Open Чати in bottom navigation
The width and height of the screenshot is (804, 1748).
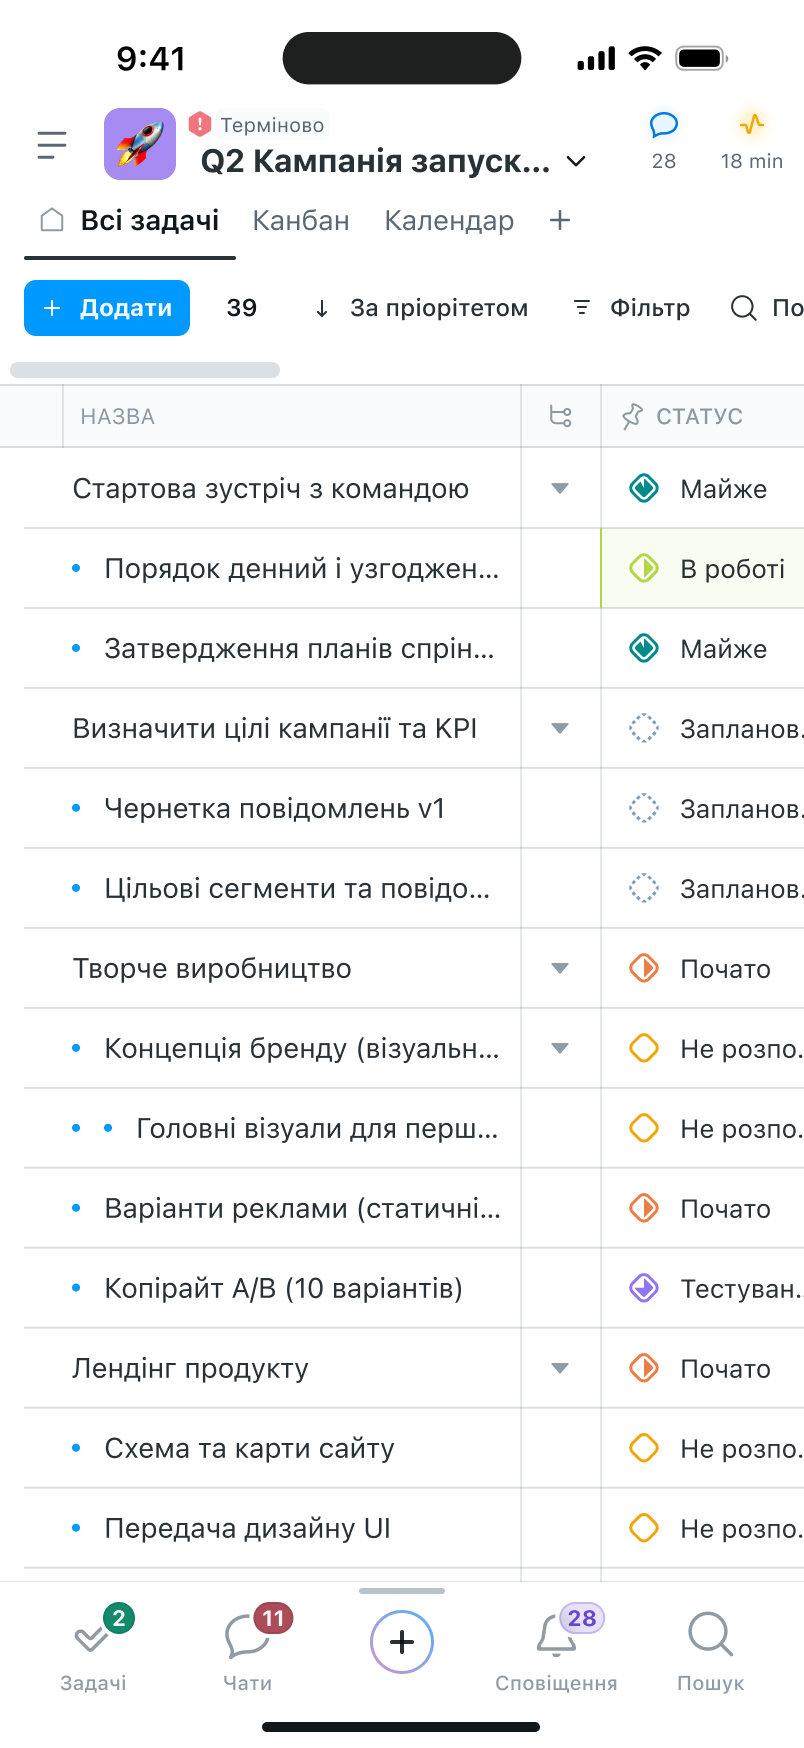pyautogui.click(x=248, y=1650)
